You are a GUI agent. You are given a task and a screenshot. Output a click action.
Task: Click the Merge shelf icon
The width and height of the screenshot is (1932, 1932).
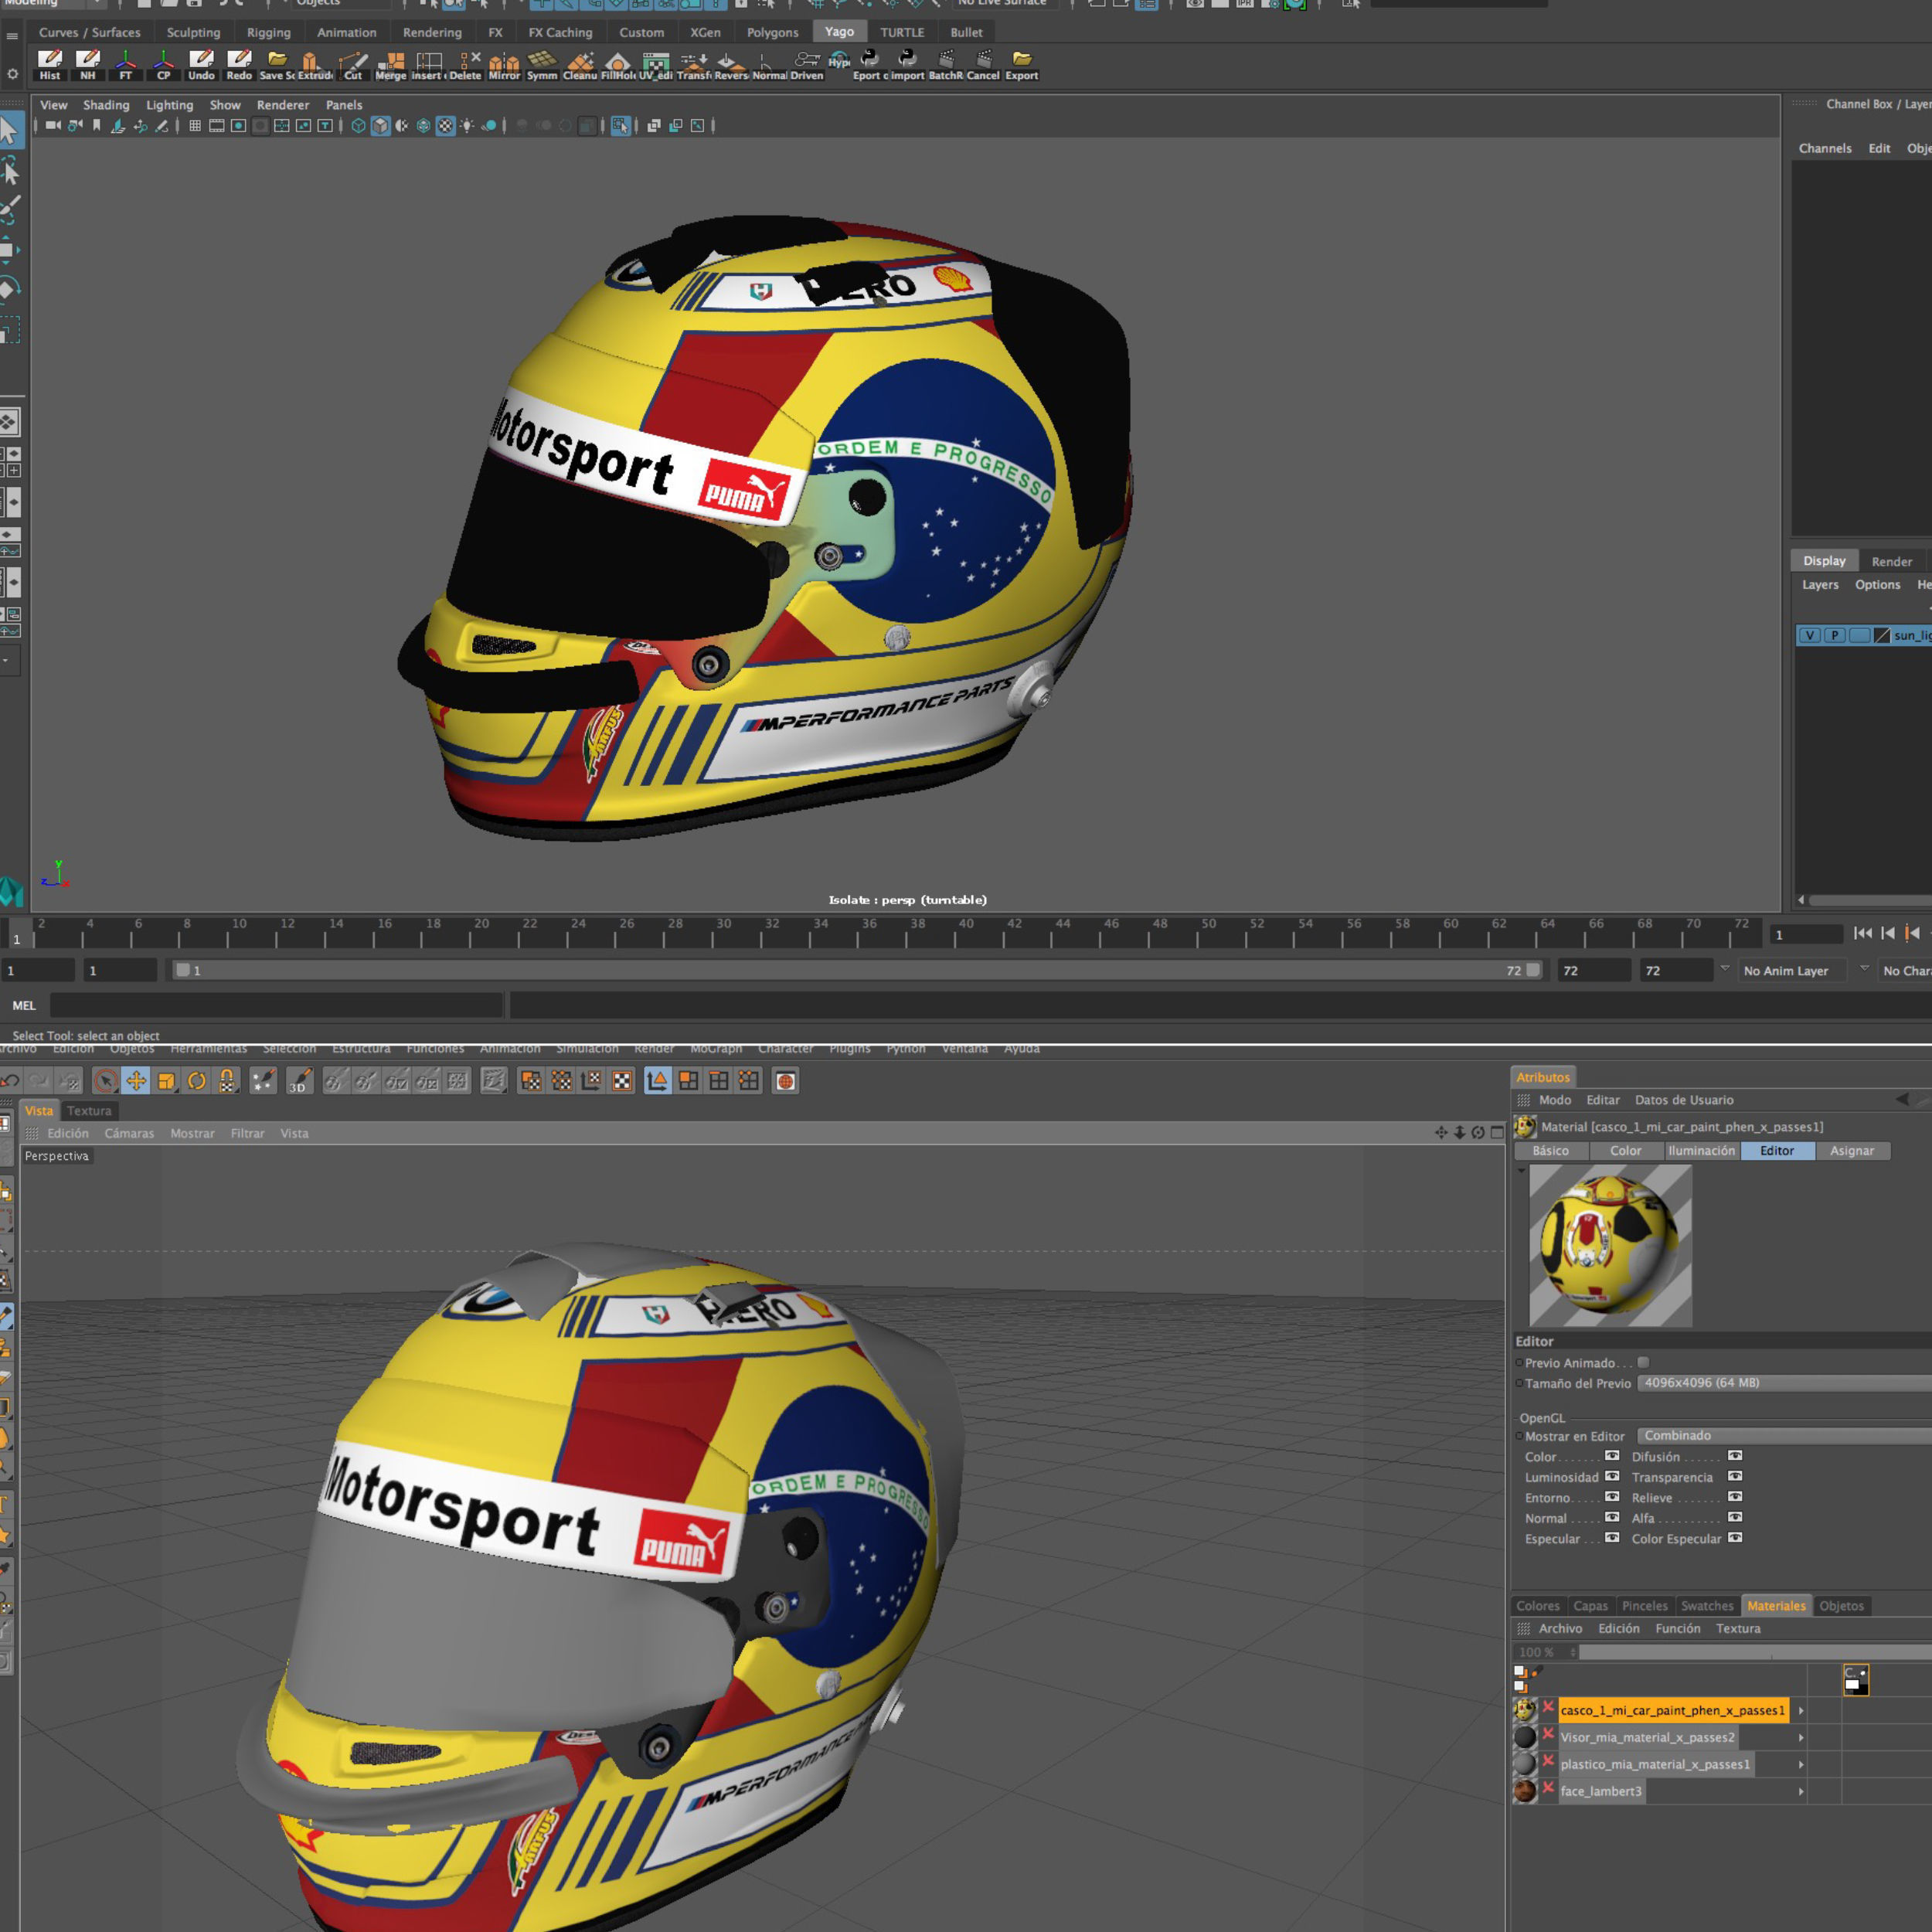391,65
